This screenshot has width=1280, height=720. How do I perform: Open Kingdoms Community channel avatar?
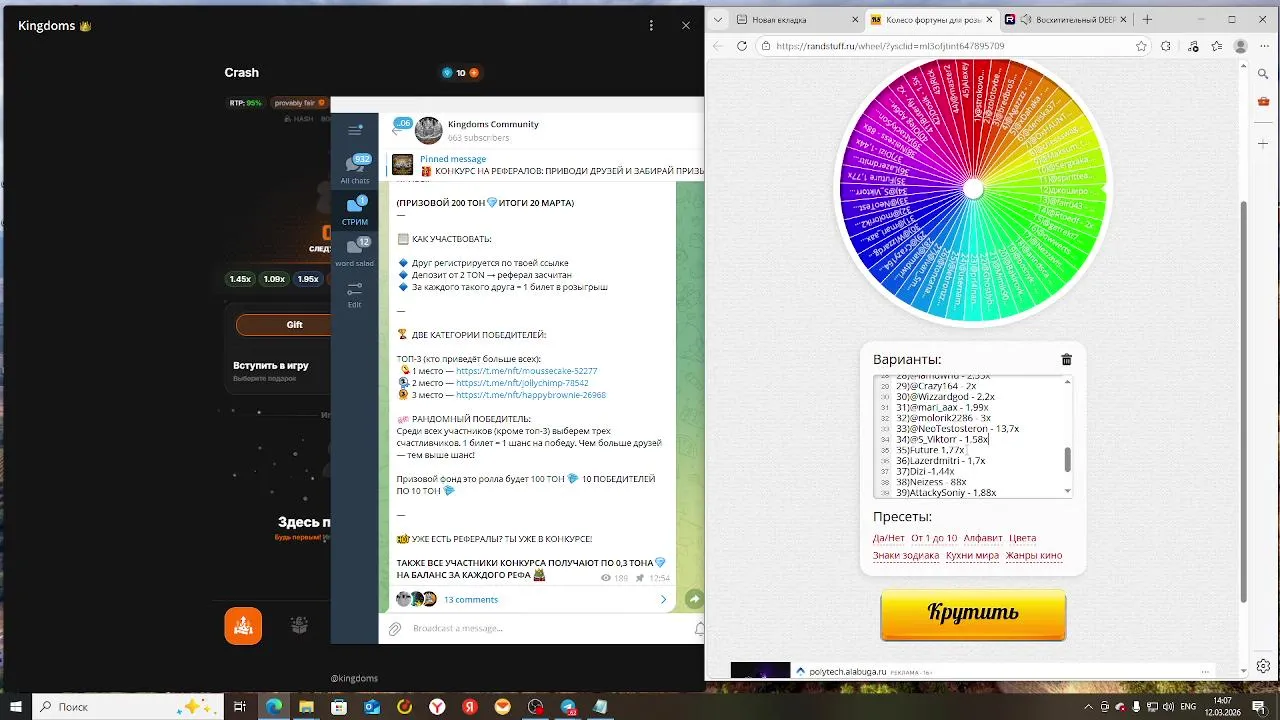tap(429, 130)
